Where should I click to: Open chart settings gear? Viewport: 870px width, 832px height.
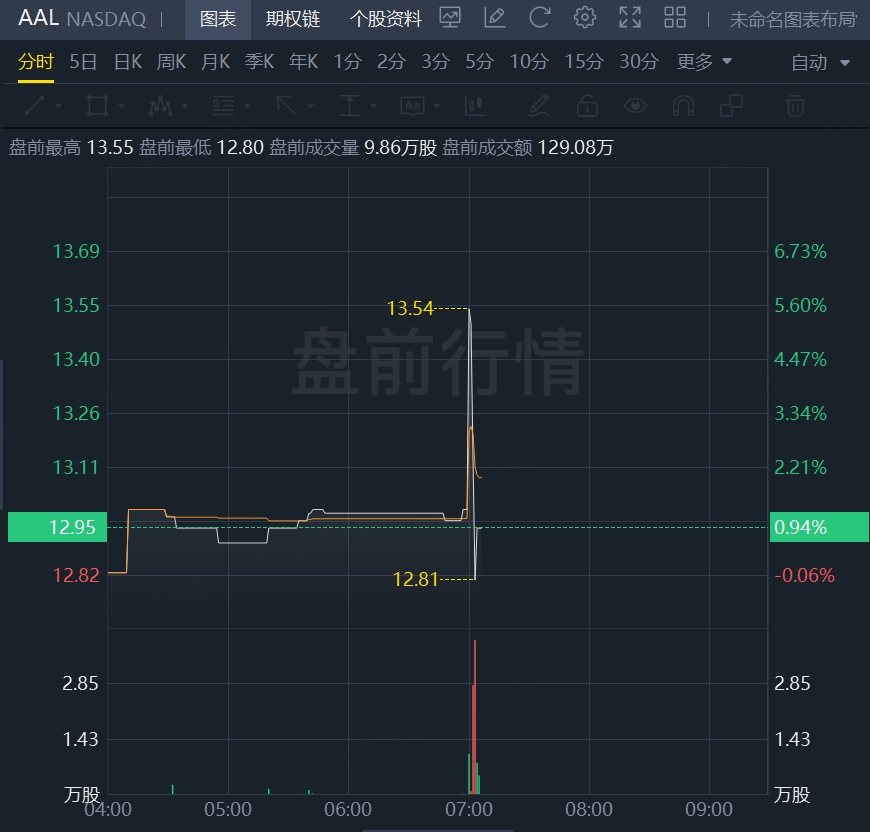pyautogui.click(x=585, y=18)
